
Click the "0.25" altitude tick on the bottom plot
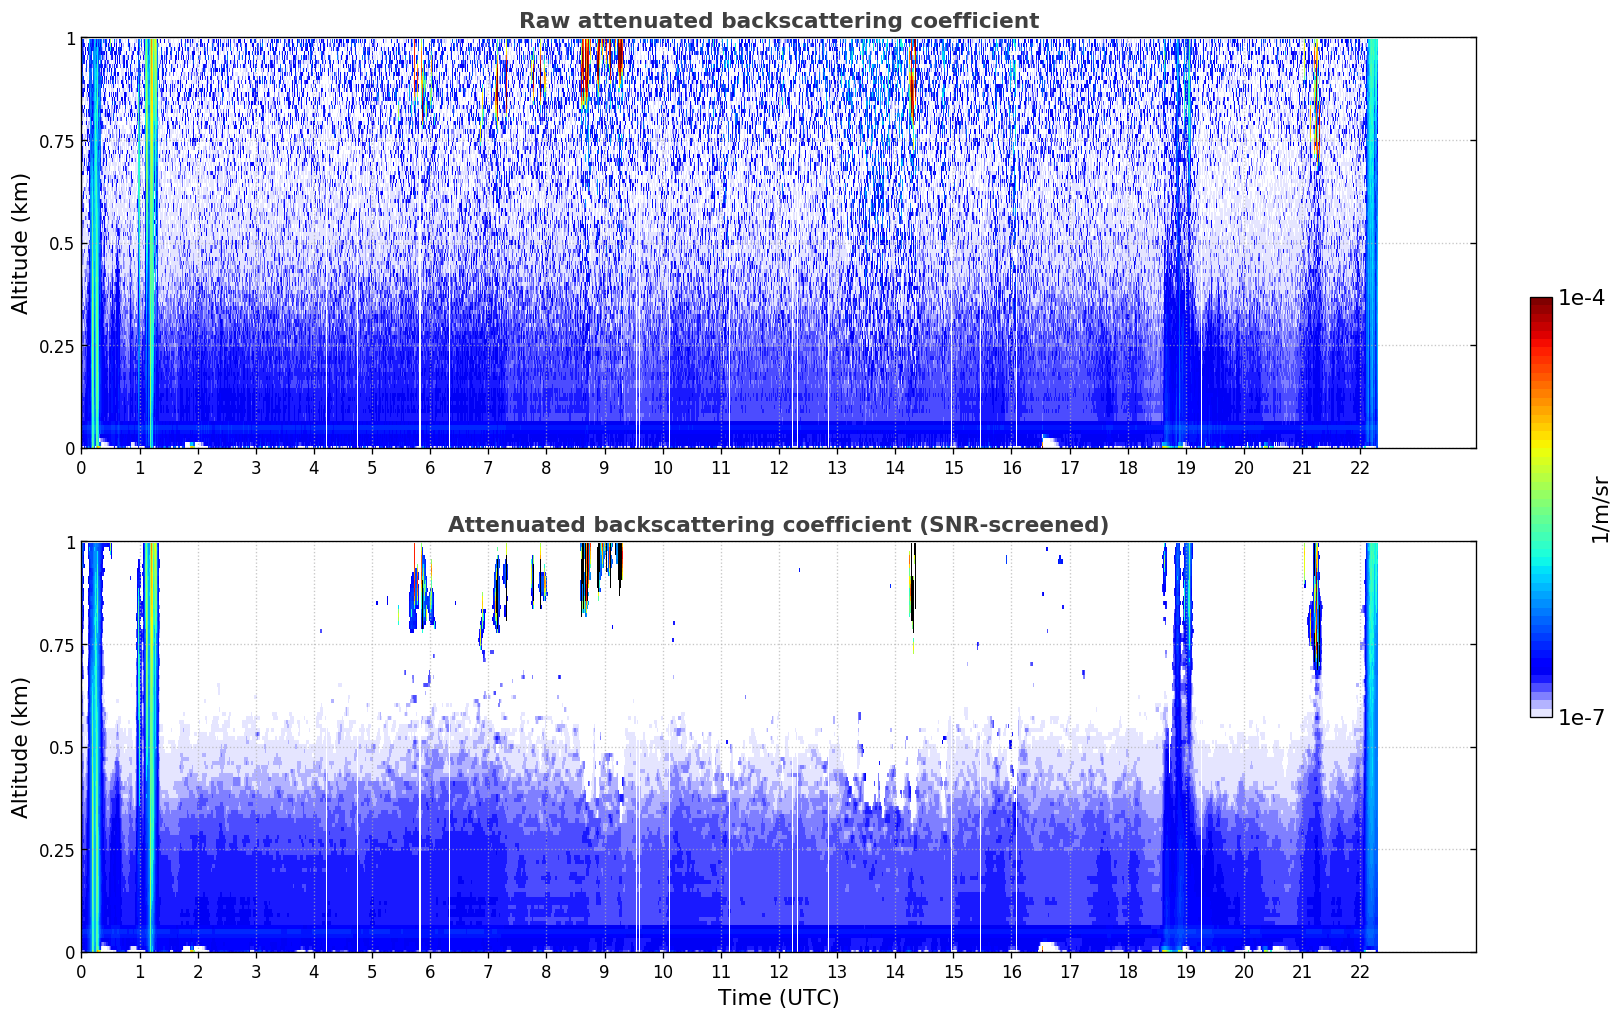(56, 850)
